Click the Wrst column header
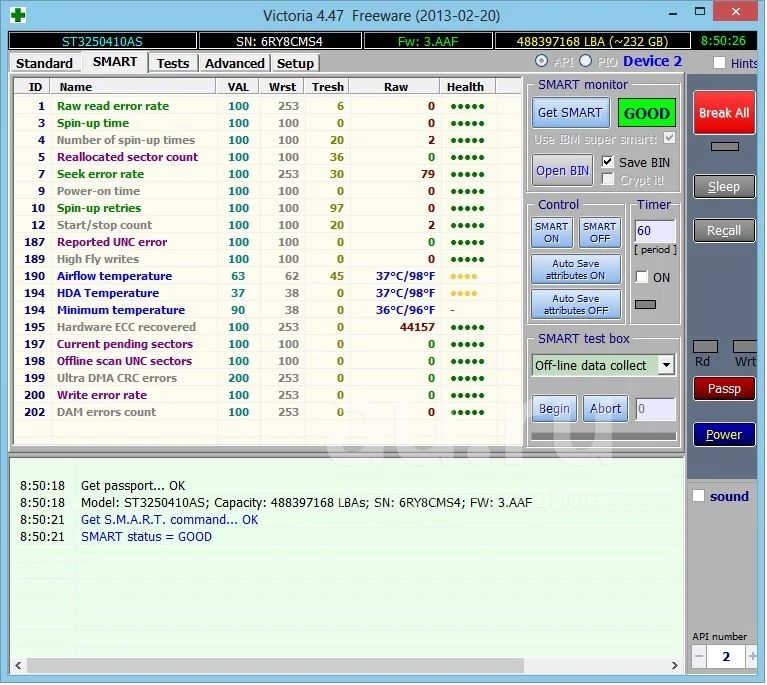 (282, 87)
